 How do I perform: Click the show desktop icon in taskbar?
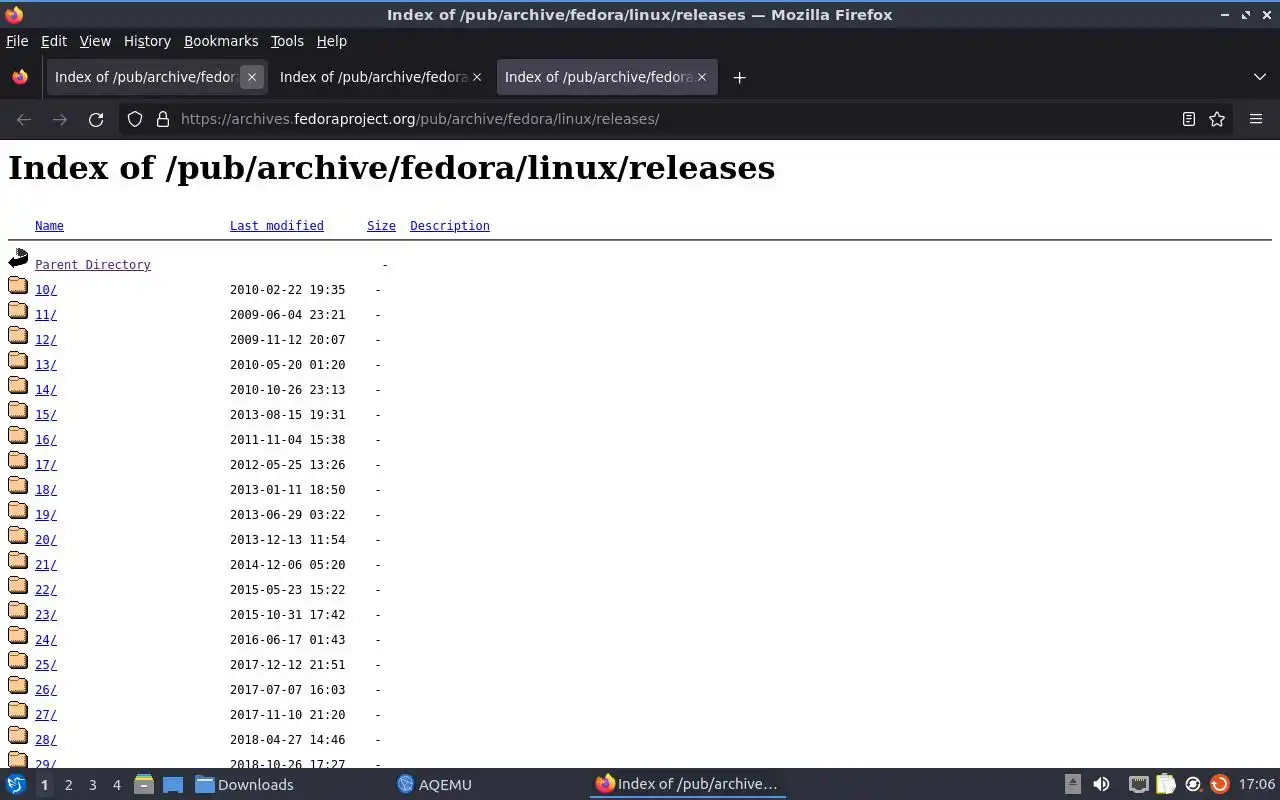pos(173,784)
